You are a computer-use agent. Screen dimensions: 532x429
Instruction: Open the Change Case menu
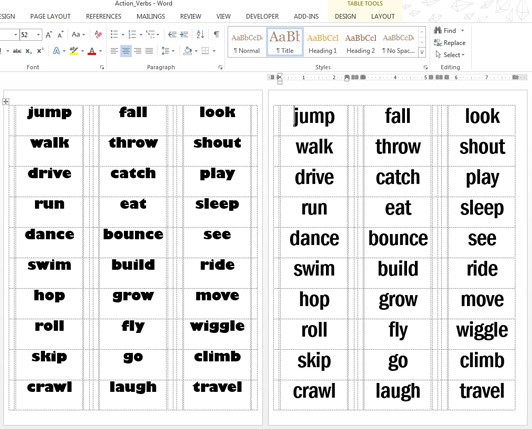78,35
